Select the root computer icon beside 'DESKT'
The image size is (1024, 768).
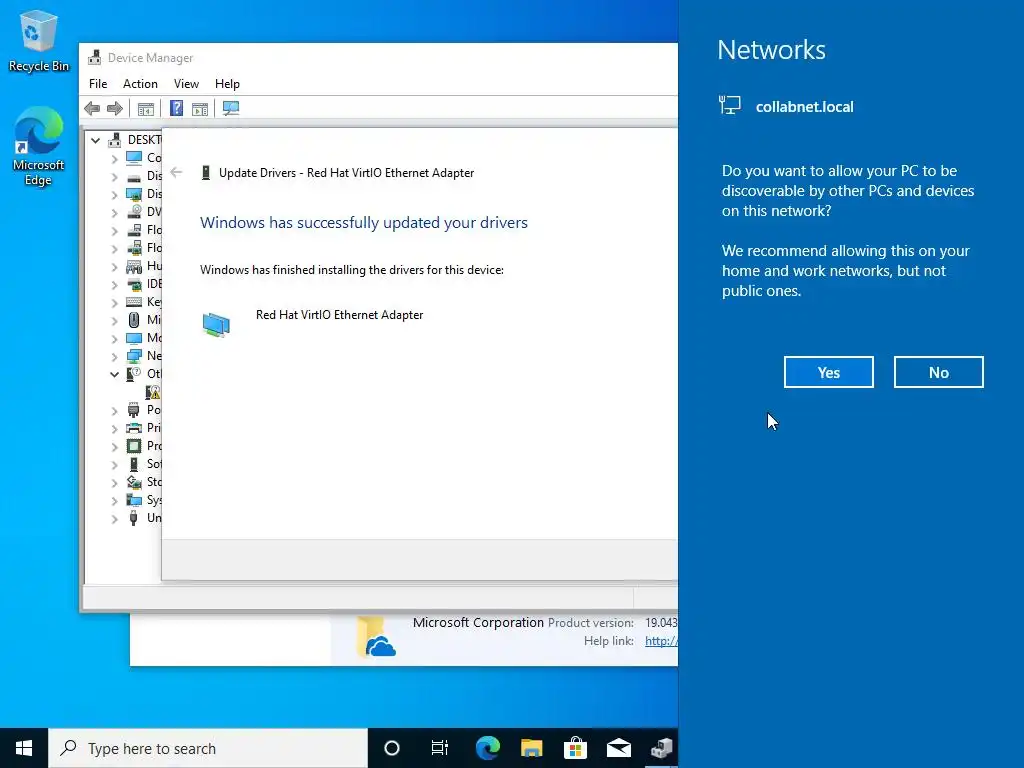[115, 140]
